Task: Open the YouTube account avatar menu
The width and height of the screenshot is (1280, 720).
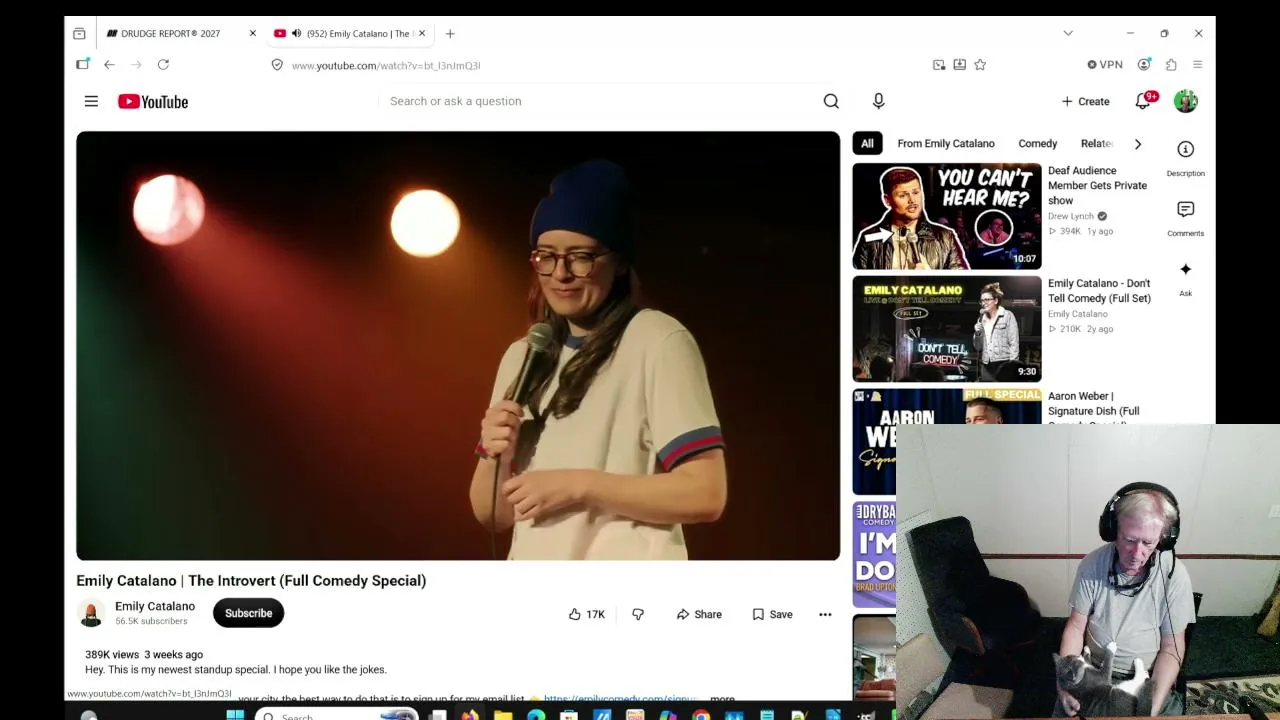Action: pos(1185,101)
